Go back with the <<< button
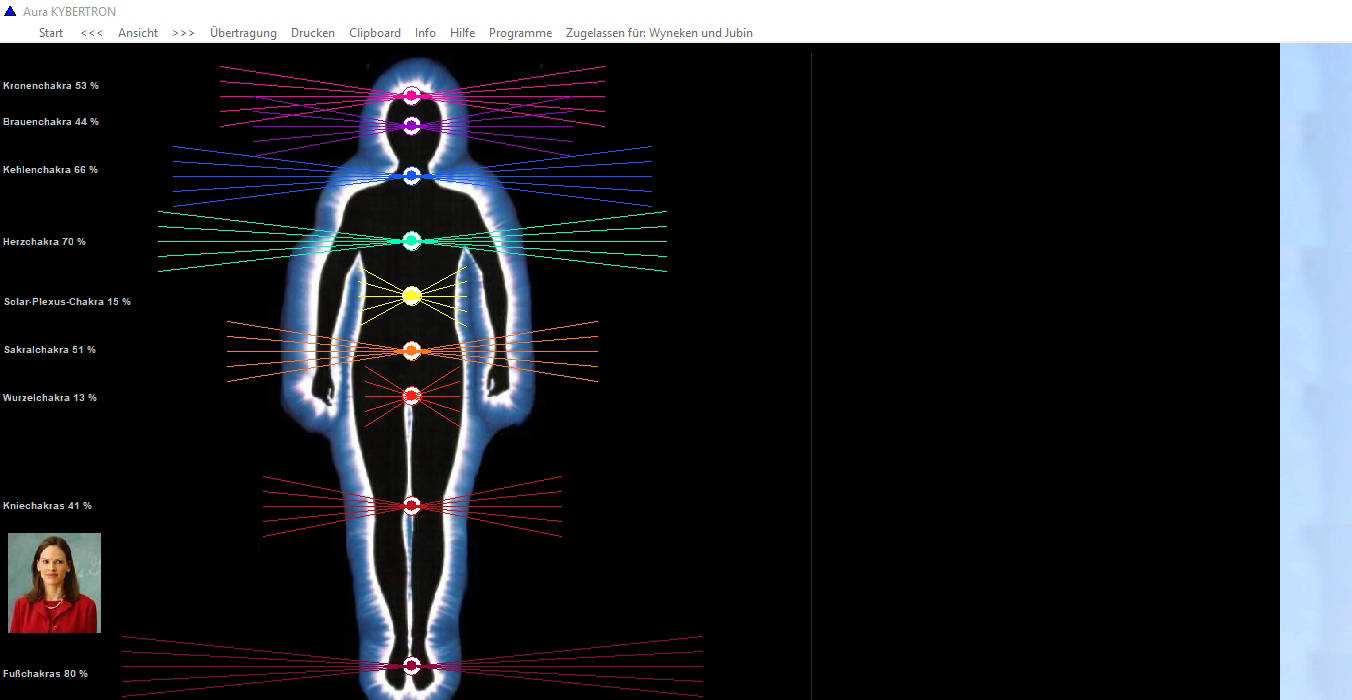Viewport: 1352px width, 700px height. click(91, 33)
